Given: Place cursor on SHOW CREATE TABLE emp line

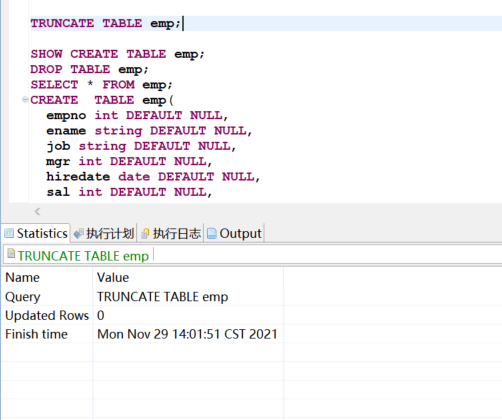Looking at the screenshot, I should click(117, 54).
